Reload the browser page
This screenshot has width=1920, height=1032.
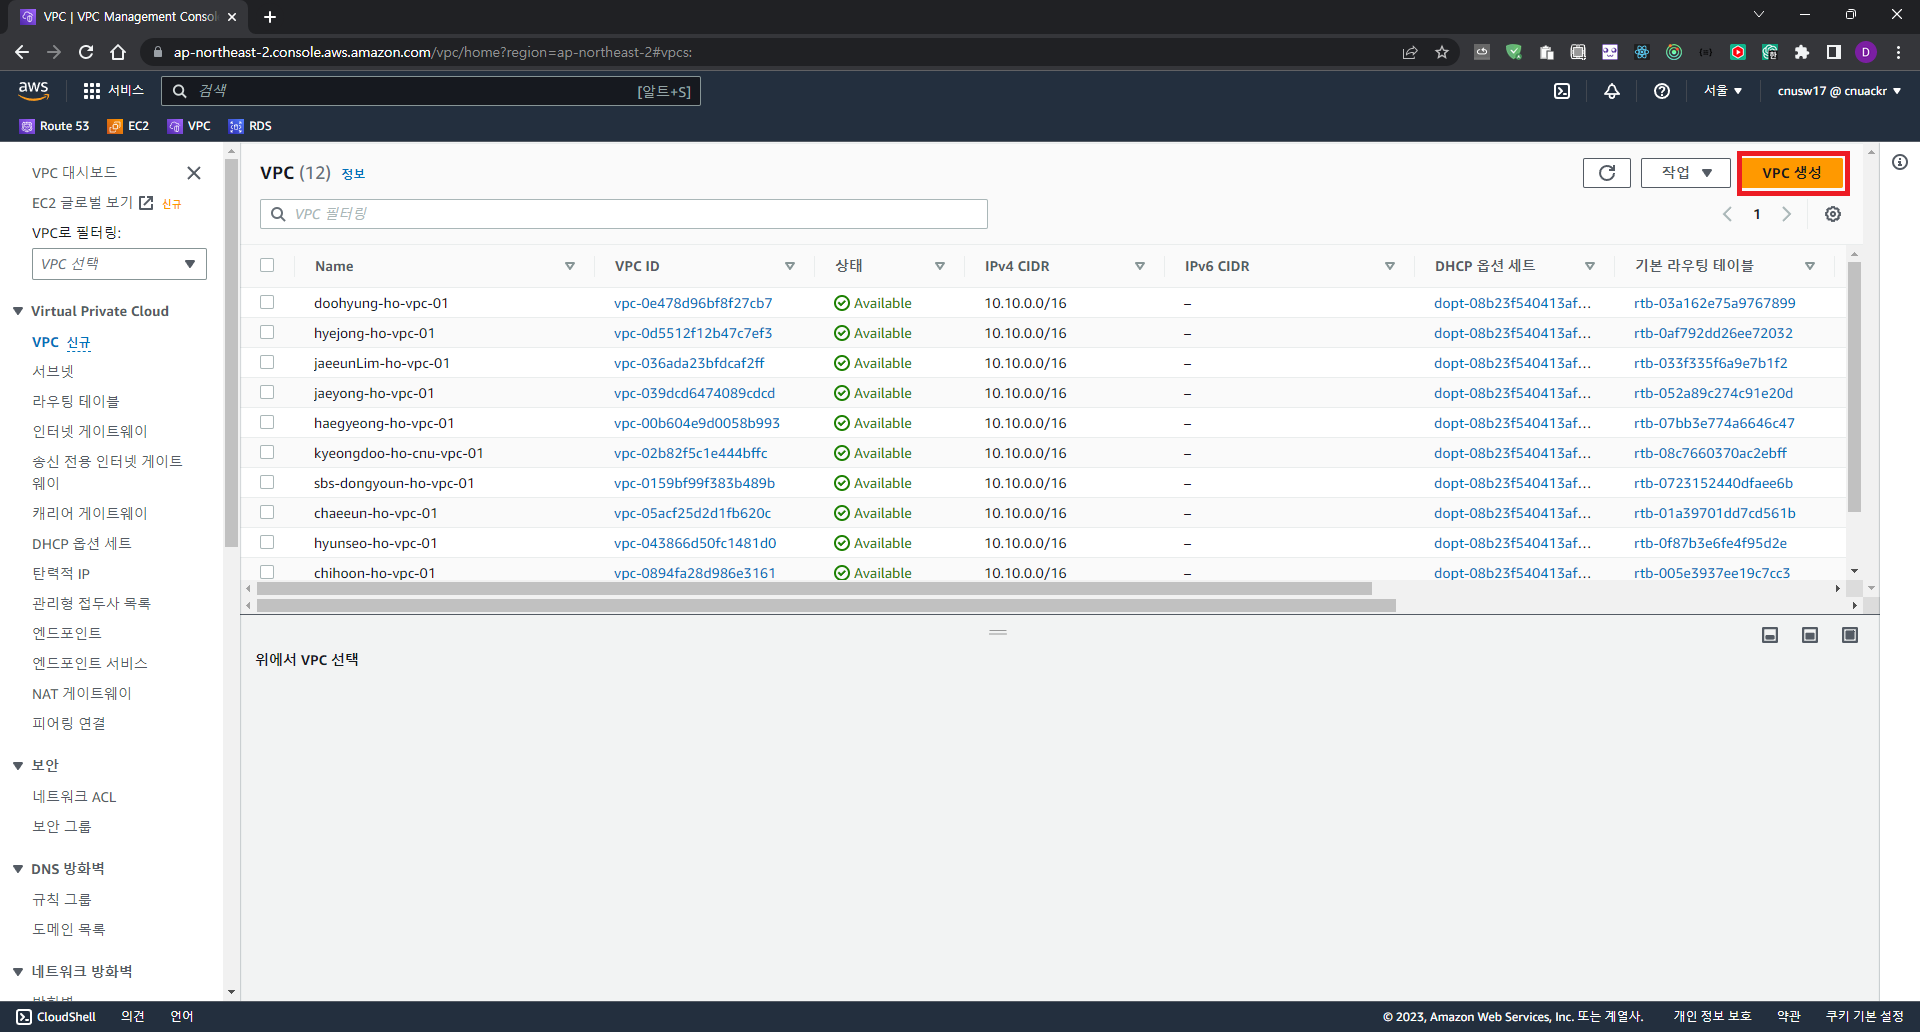point(86,52)
